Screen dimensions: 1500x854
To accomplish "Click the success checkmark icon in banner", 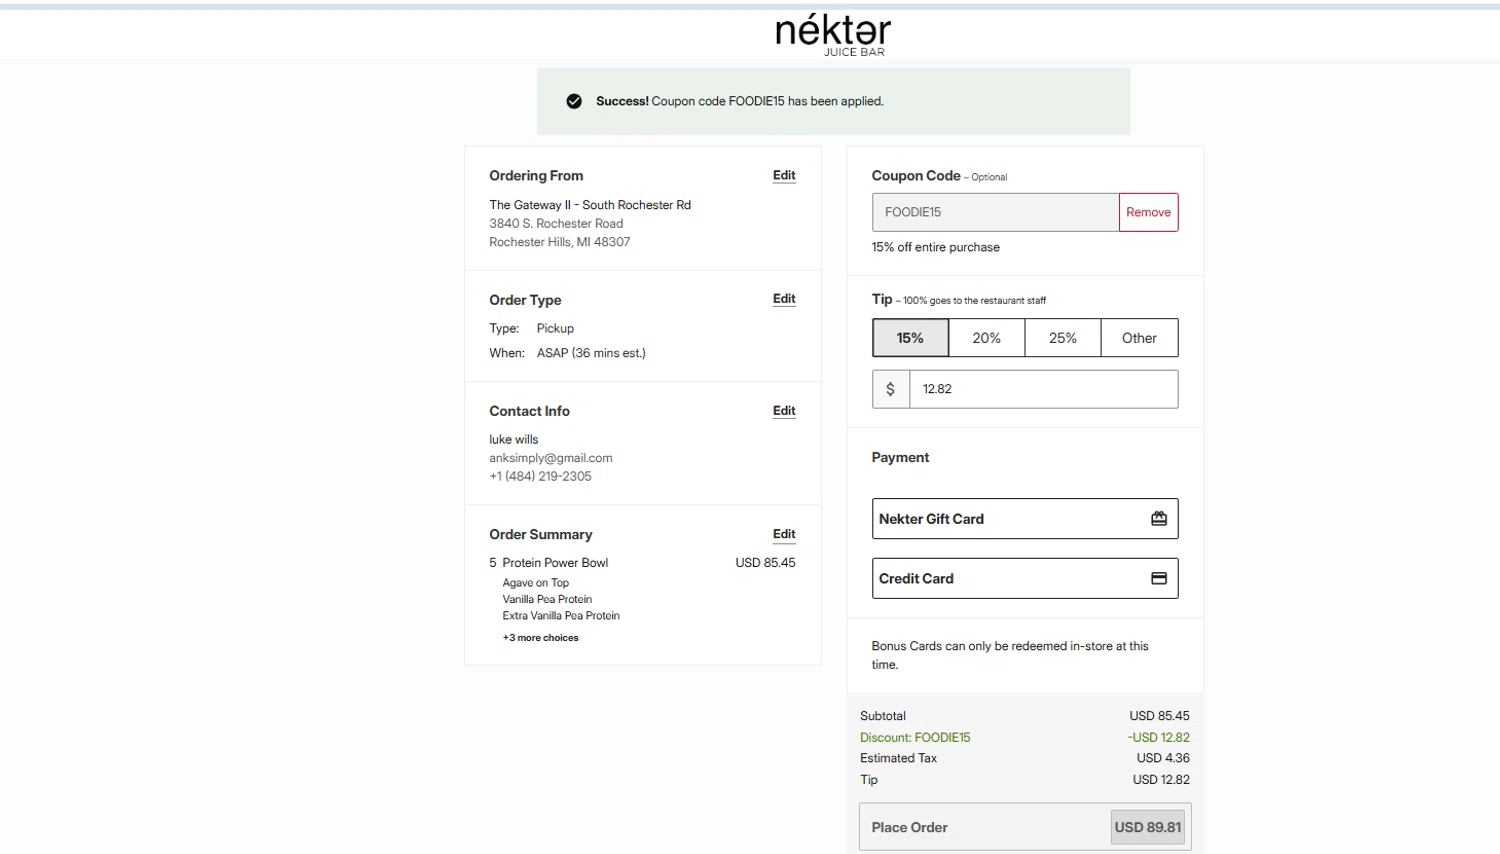I will coord(574,101).
